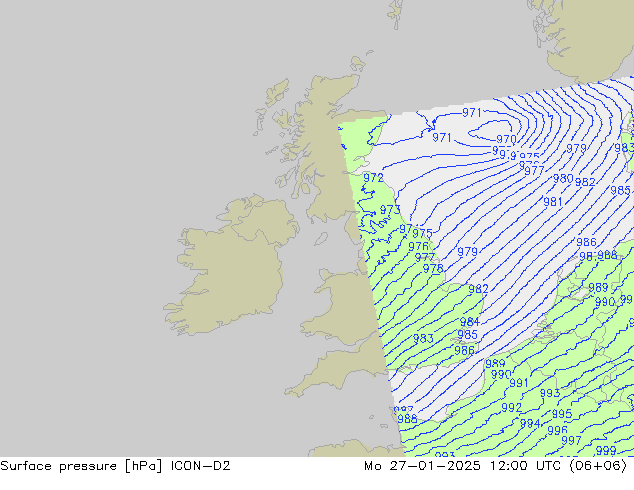The height and width of the screenshot is (490, 634).
Task: Select the 976 isobar label
Action: coord(418,246)
